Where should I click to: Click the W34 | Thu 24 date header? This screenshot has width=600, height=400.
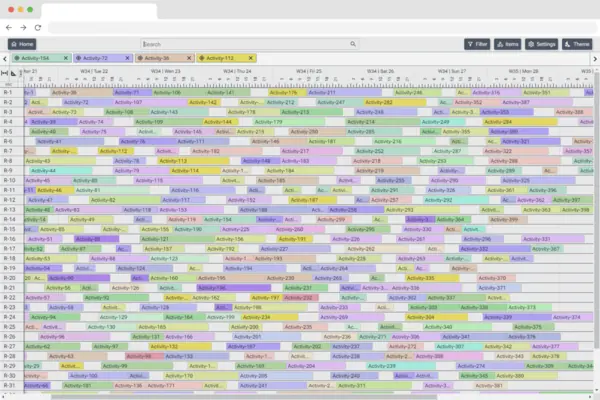pos(237,71)
